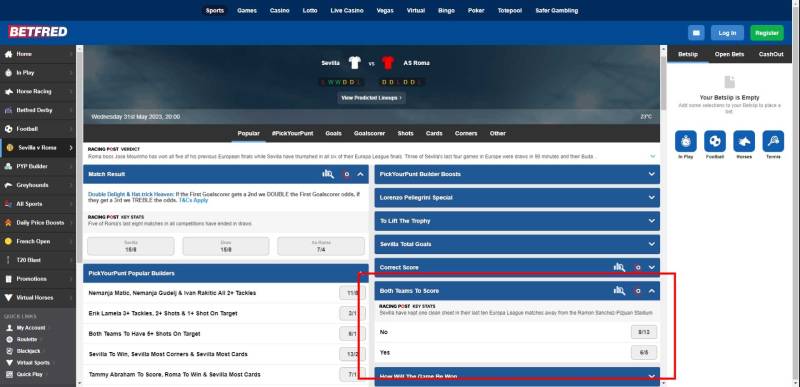This screenshot has height=387, width=800.
Task: Open Roulette quick link
Action: pyautogui.click(x=27, y=340)
